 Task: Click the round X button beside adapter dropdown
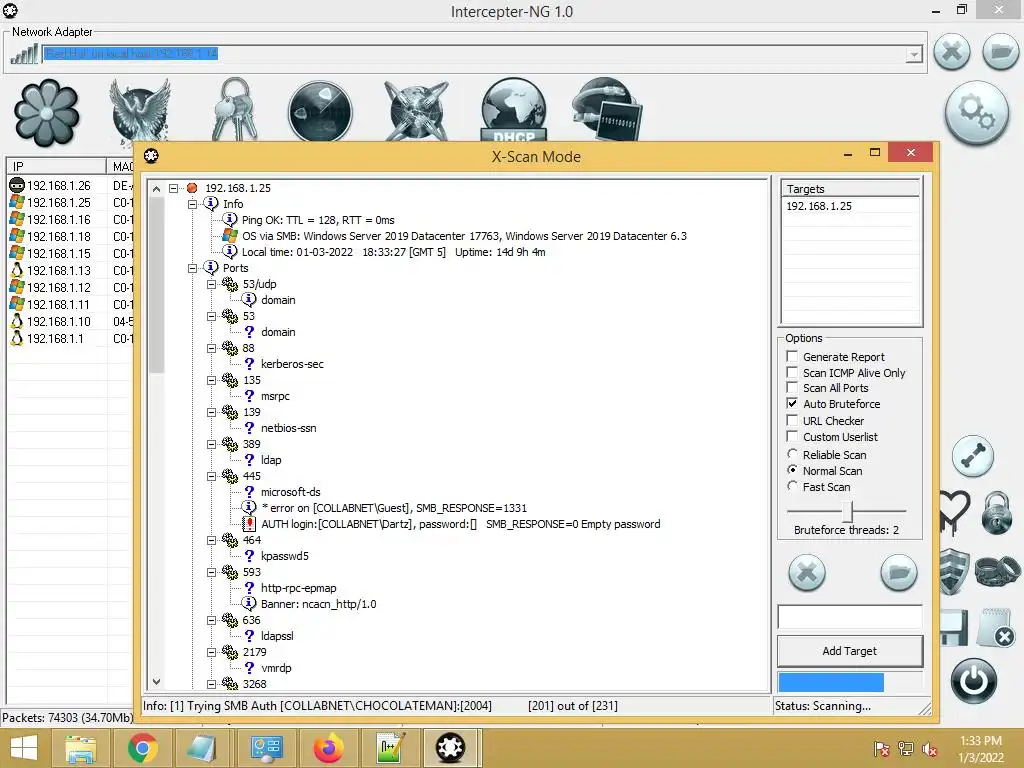pyautogui.click(x=952, y=52)
